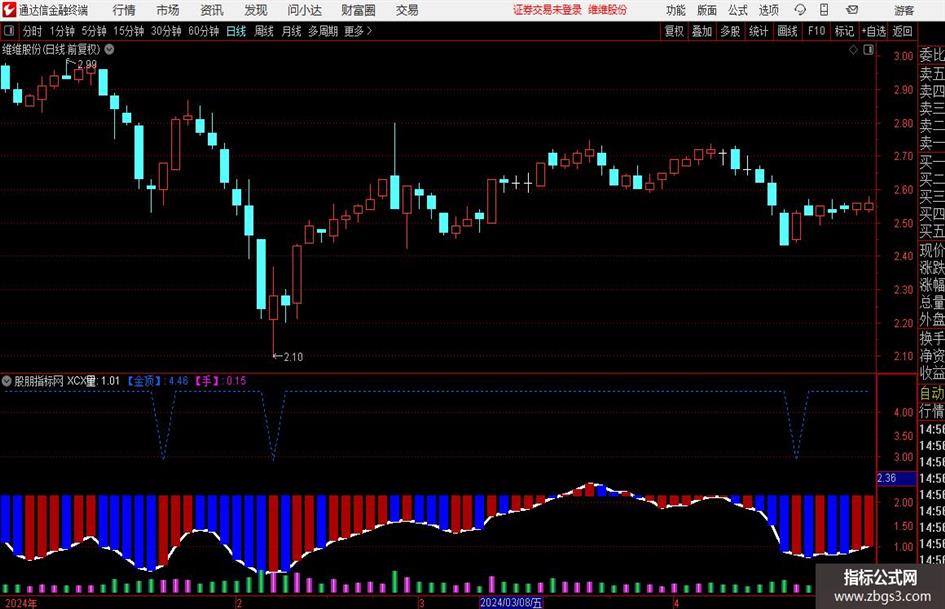
Task: Open the 行情 menu
Action: 124,10
